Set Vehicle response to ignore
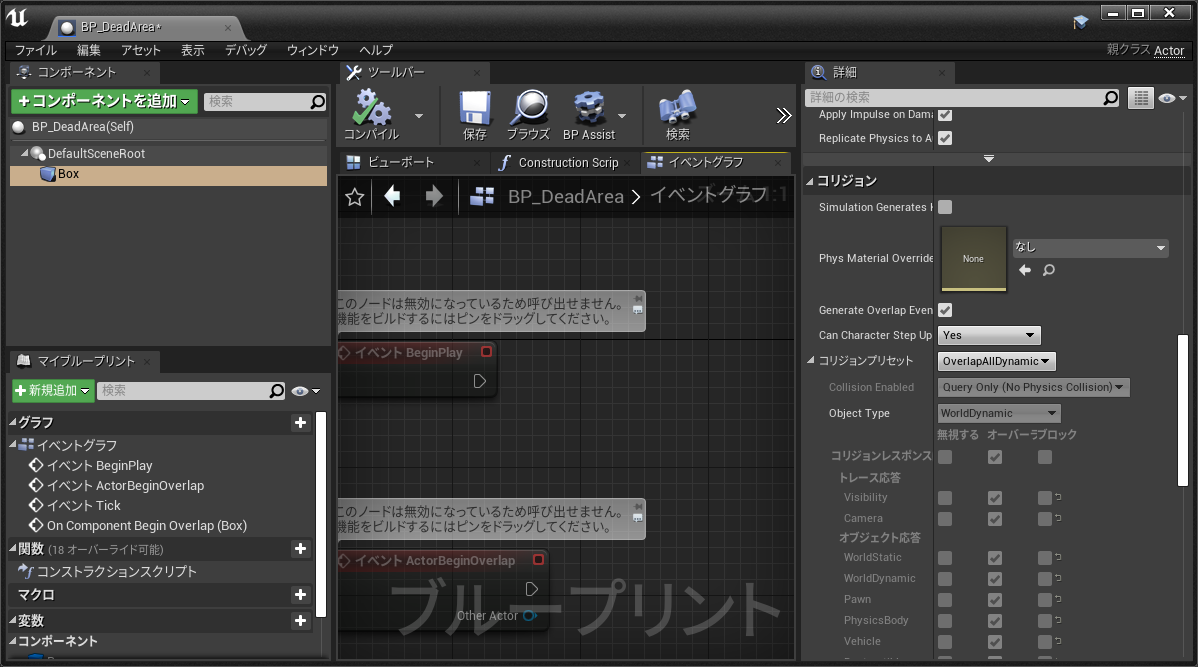This screenshot has width=1198, height=667. click(945, 642)
